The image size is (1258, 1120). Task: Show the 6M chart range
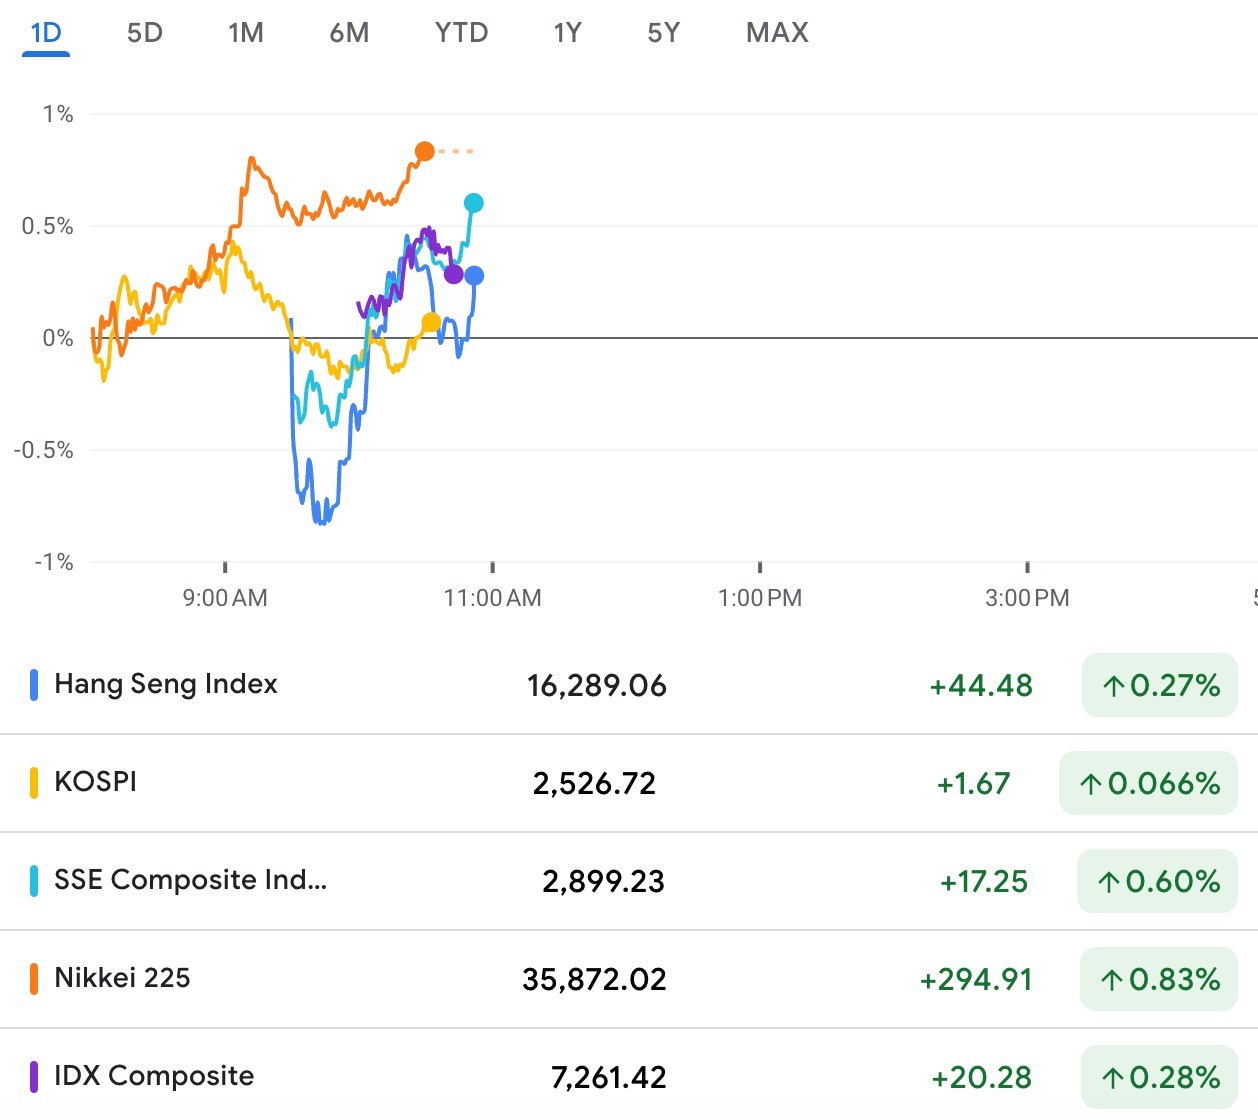pos(349,33)
